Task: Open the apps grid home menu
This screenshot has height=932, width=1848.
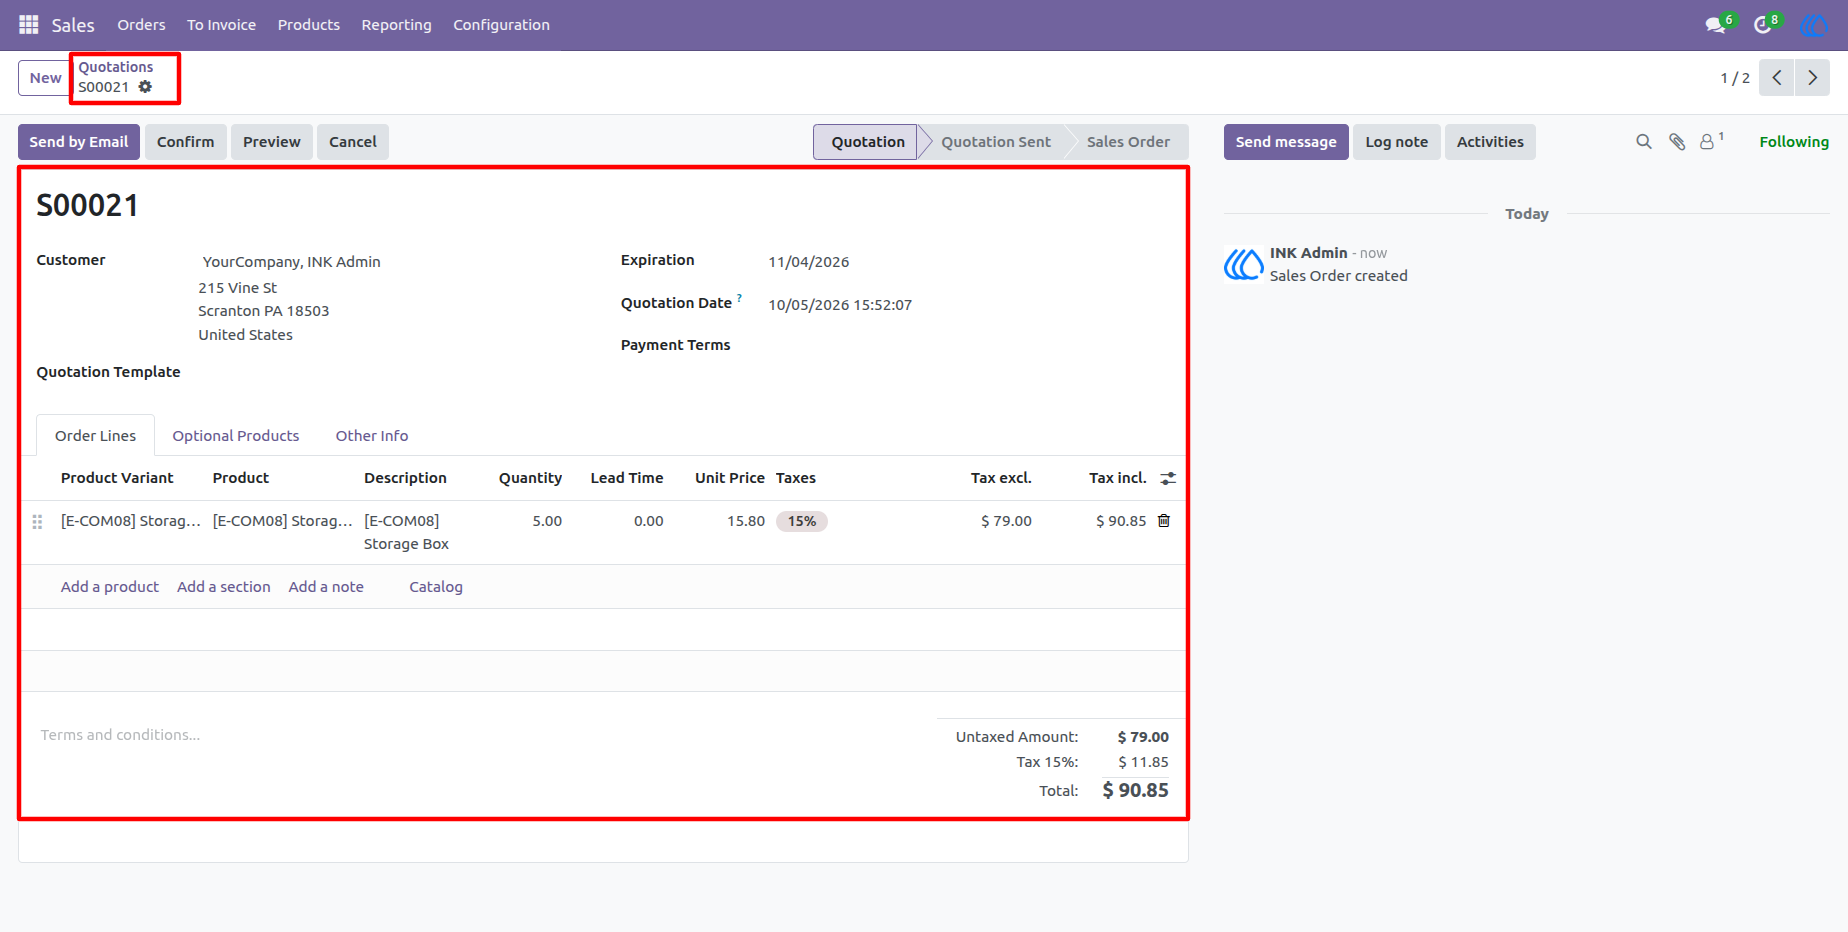Action: (x=28, y=24)
